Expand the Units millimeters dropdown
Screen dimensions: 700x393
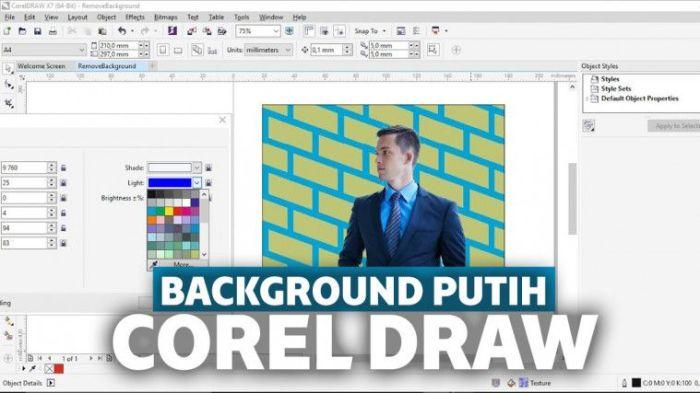[x=268, y=50]
